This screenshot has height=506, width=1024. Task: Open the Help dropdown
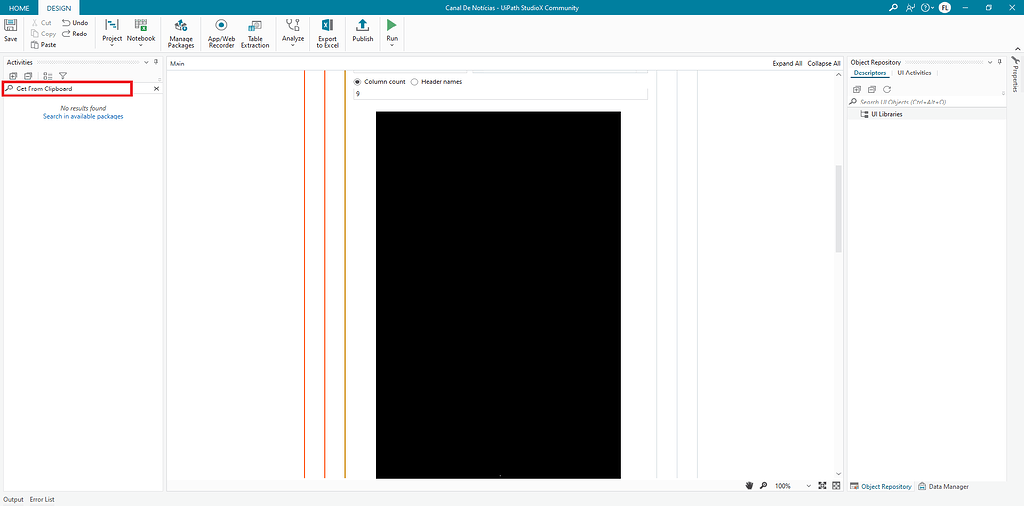click(x=927, y=8)
